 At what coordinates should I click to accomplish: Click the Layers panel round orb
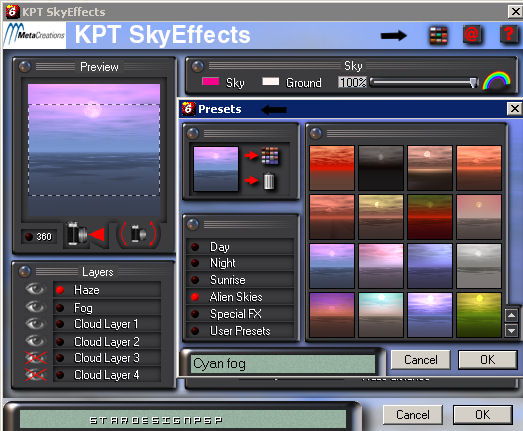click(x=25, y=271)
